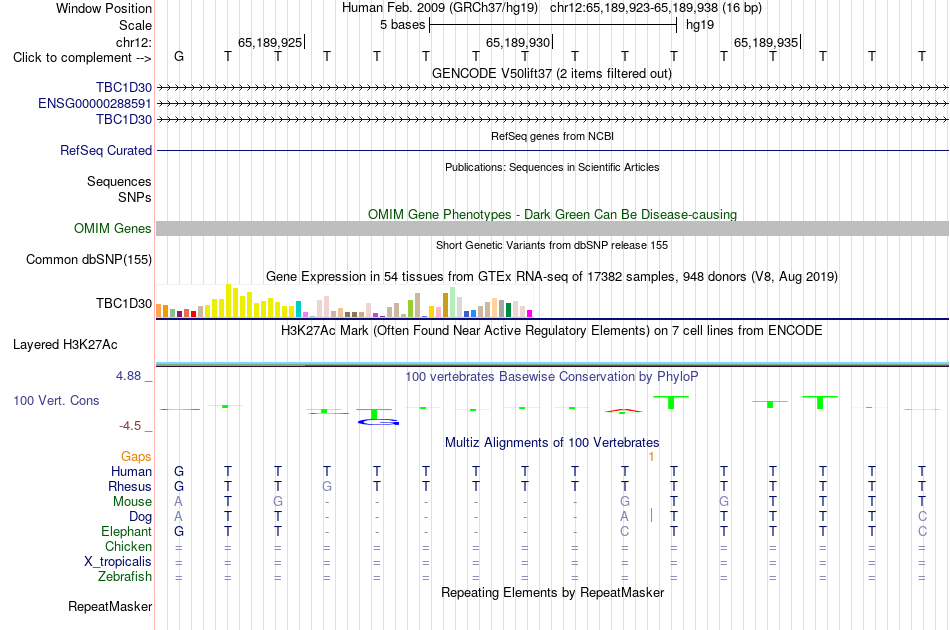Click the RefSeq Curated label

[x=106, y=150]
